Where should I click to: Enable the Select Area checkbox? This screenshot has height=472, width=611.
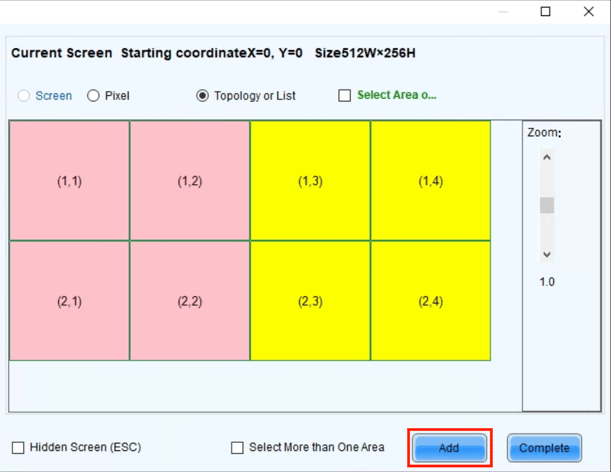(345, 96)
